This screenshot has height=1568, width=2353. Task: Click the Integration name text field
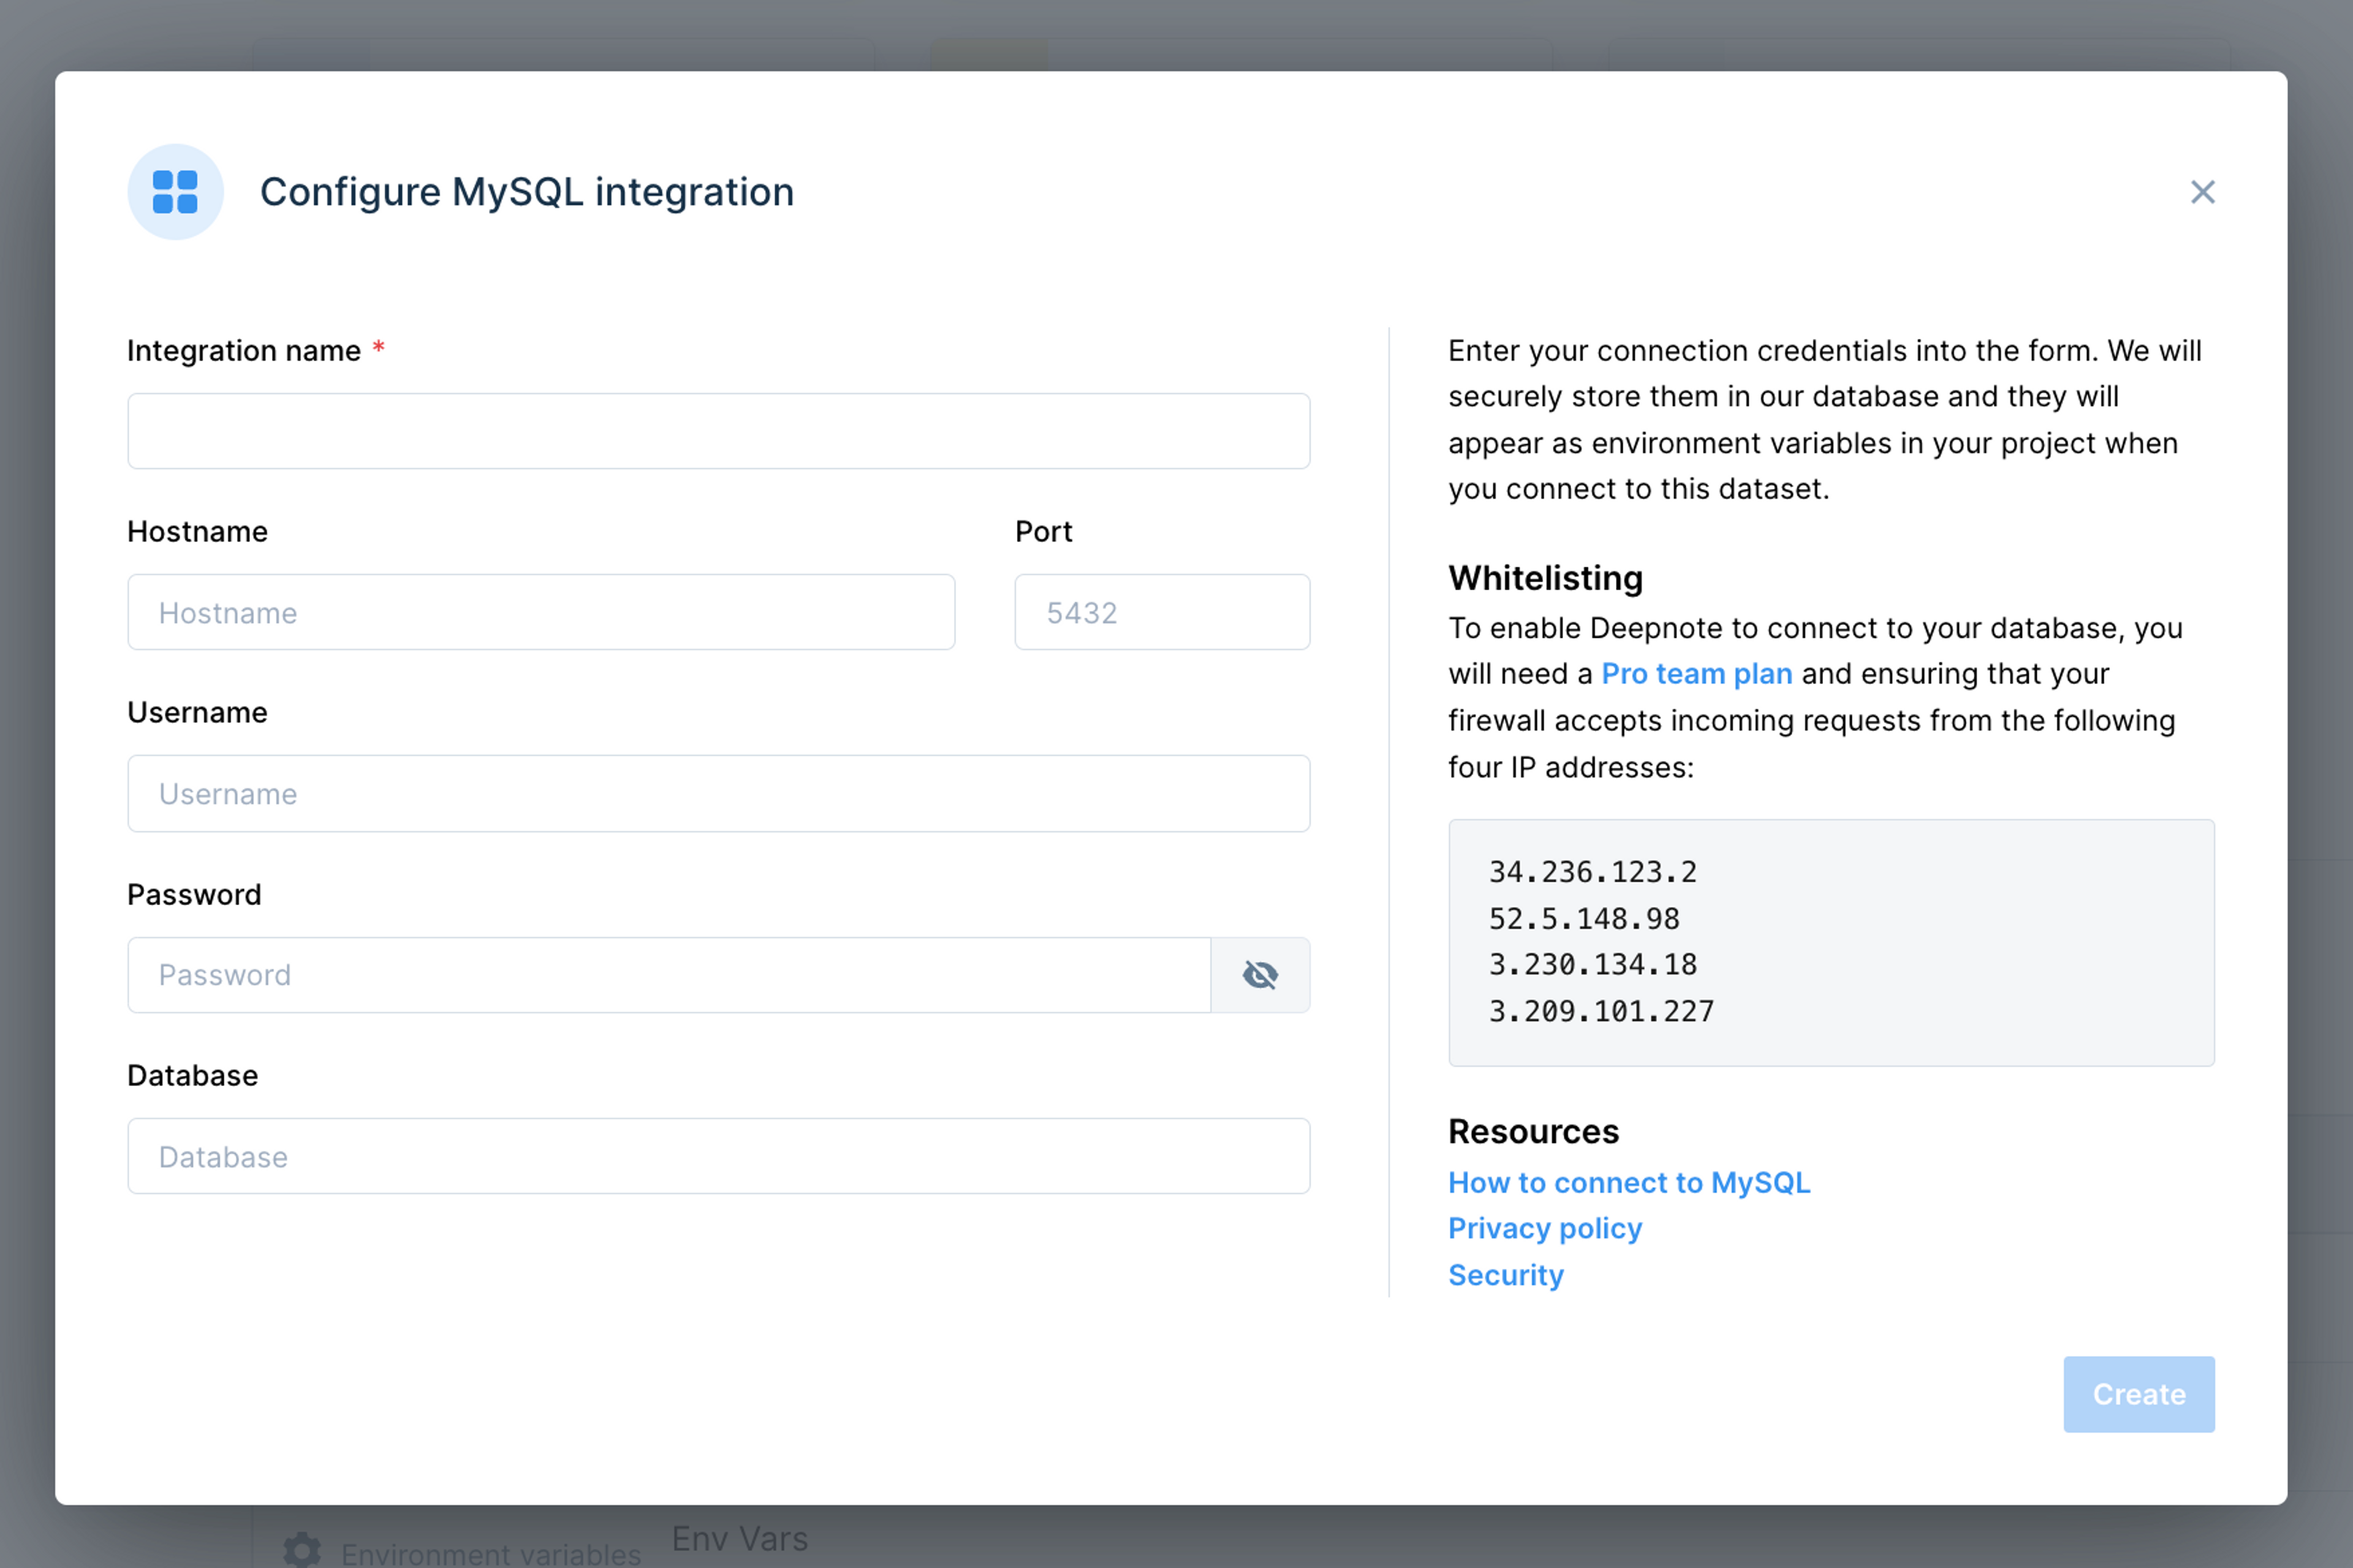click(718, 431)
